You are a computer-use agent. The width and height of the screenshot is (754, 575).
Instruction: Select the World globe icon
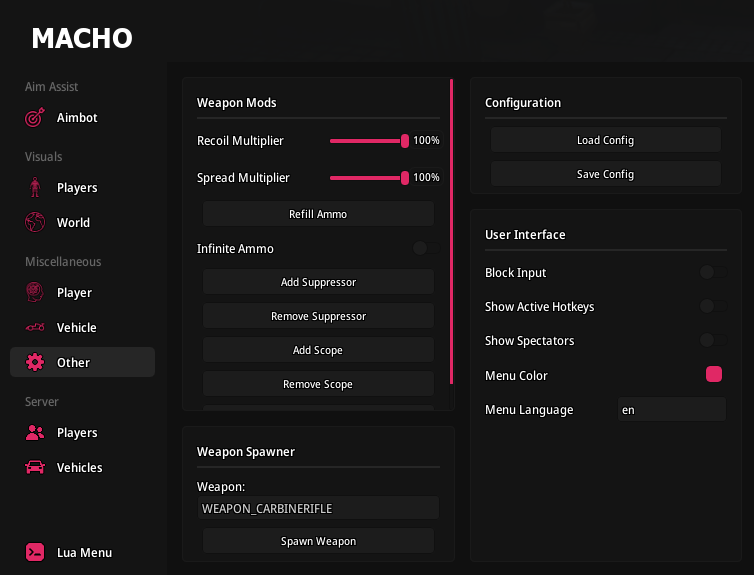35,223
